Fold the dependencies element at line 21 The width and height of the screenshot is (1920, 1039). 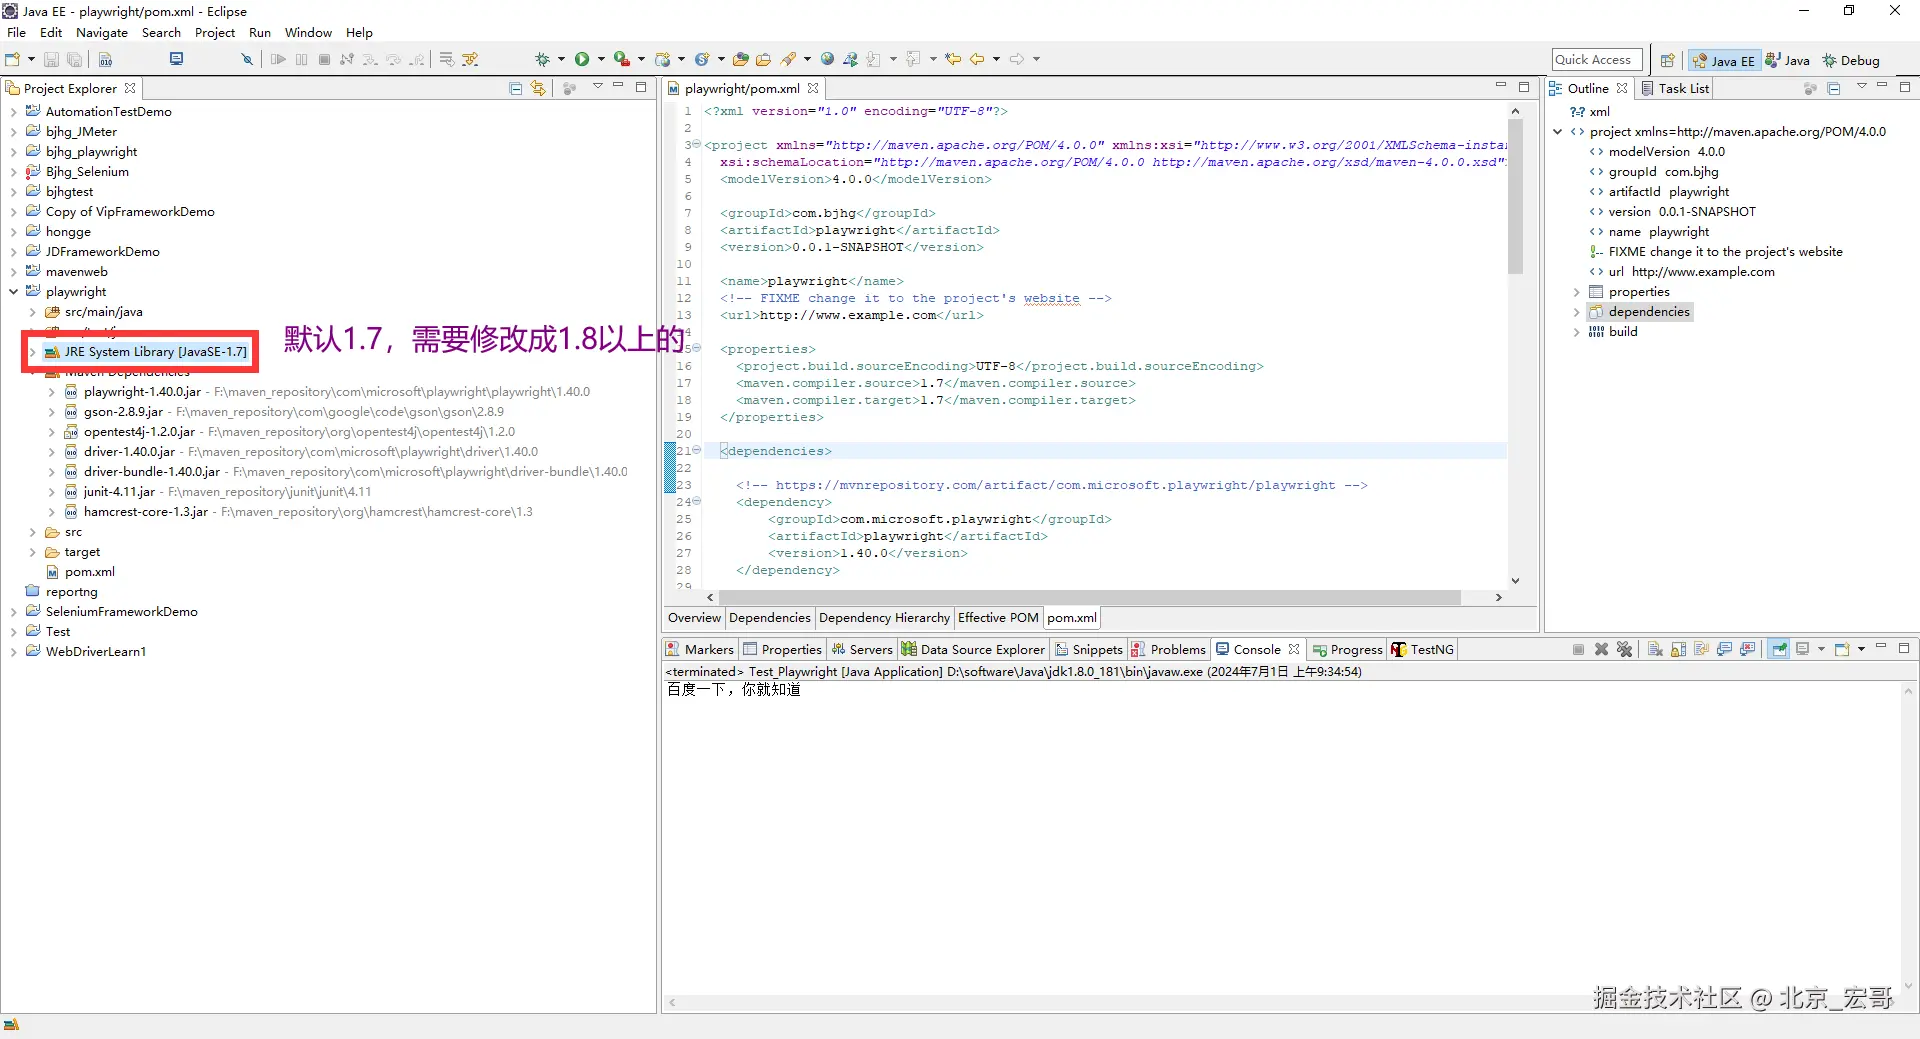click(x=696, y=451)
